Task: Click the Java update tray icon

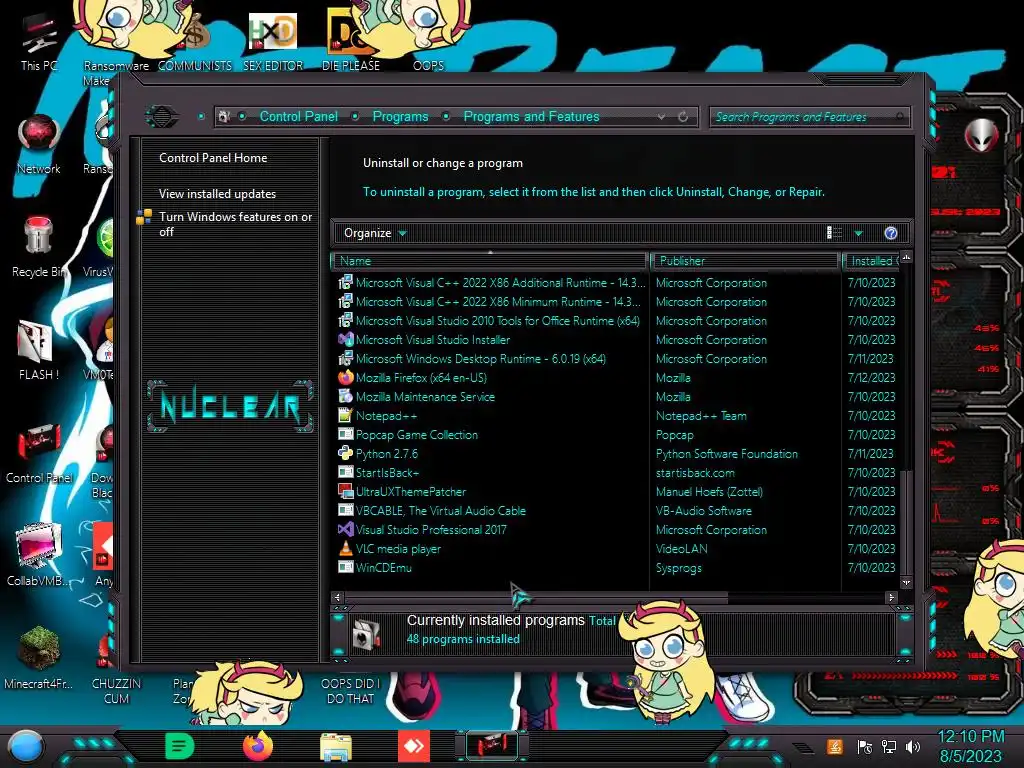Action: [x=834, y=746]
